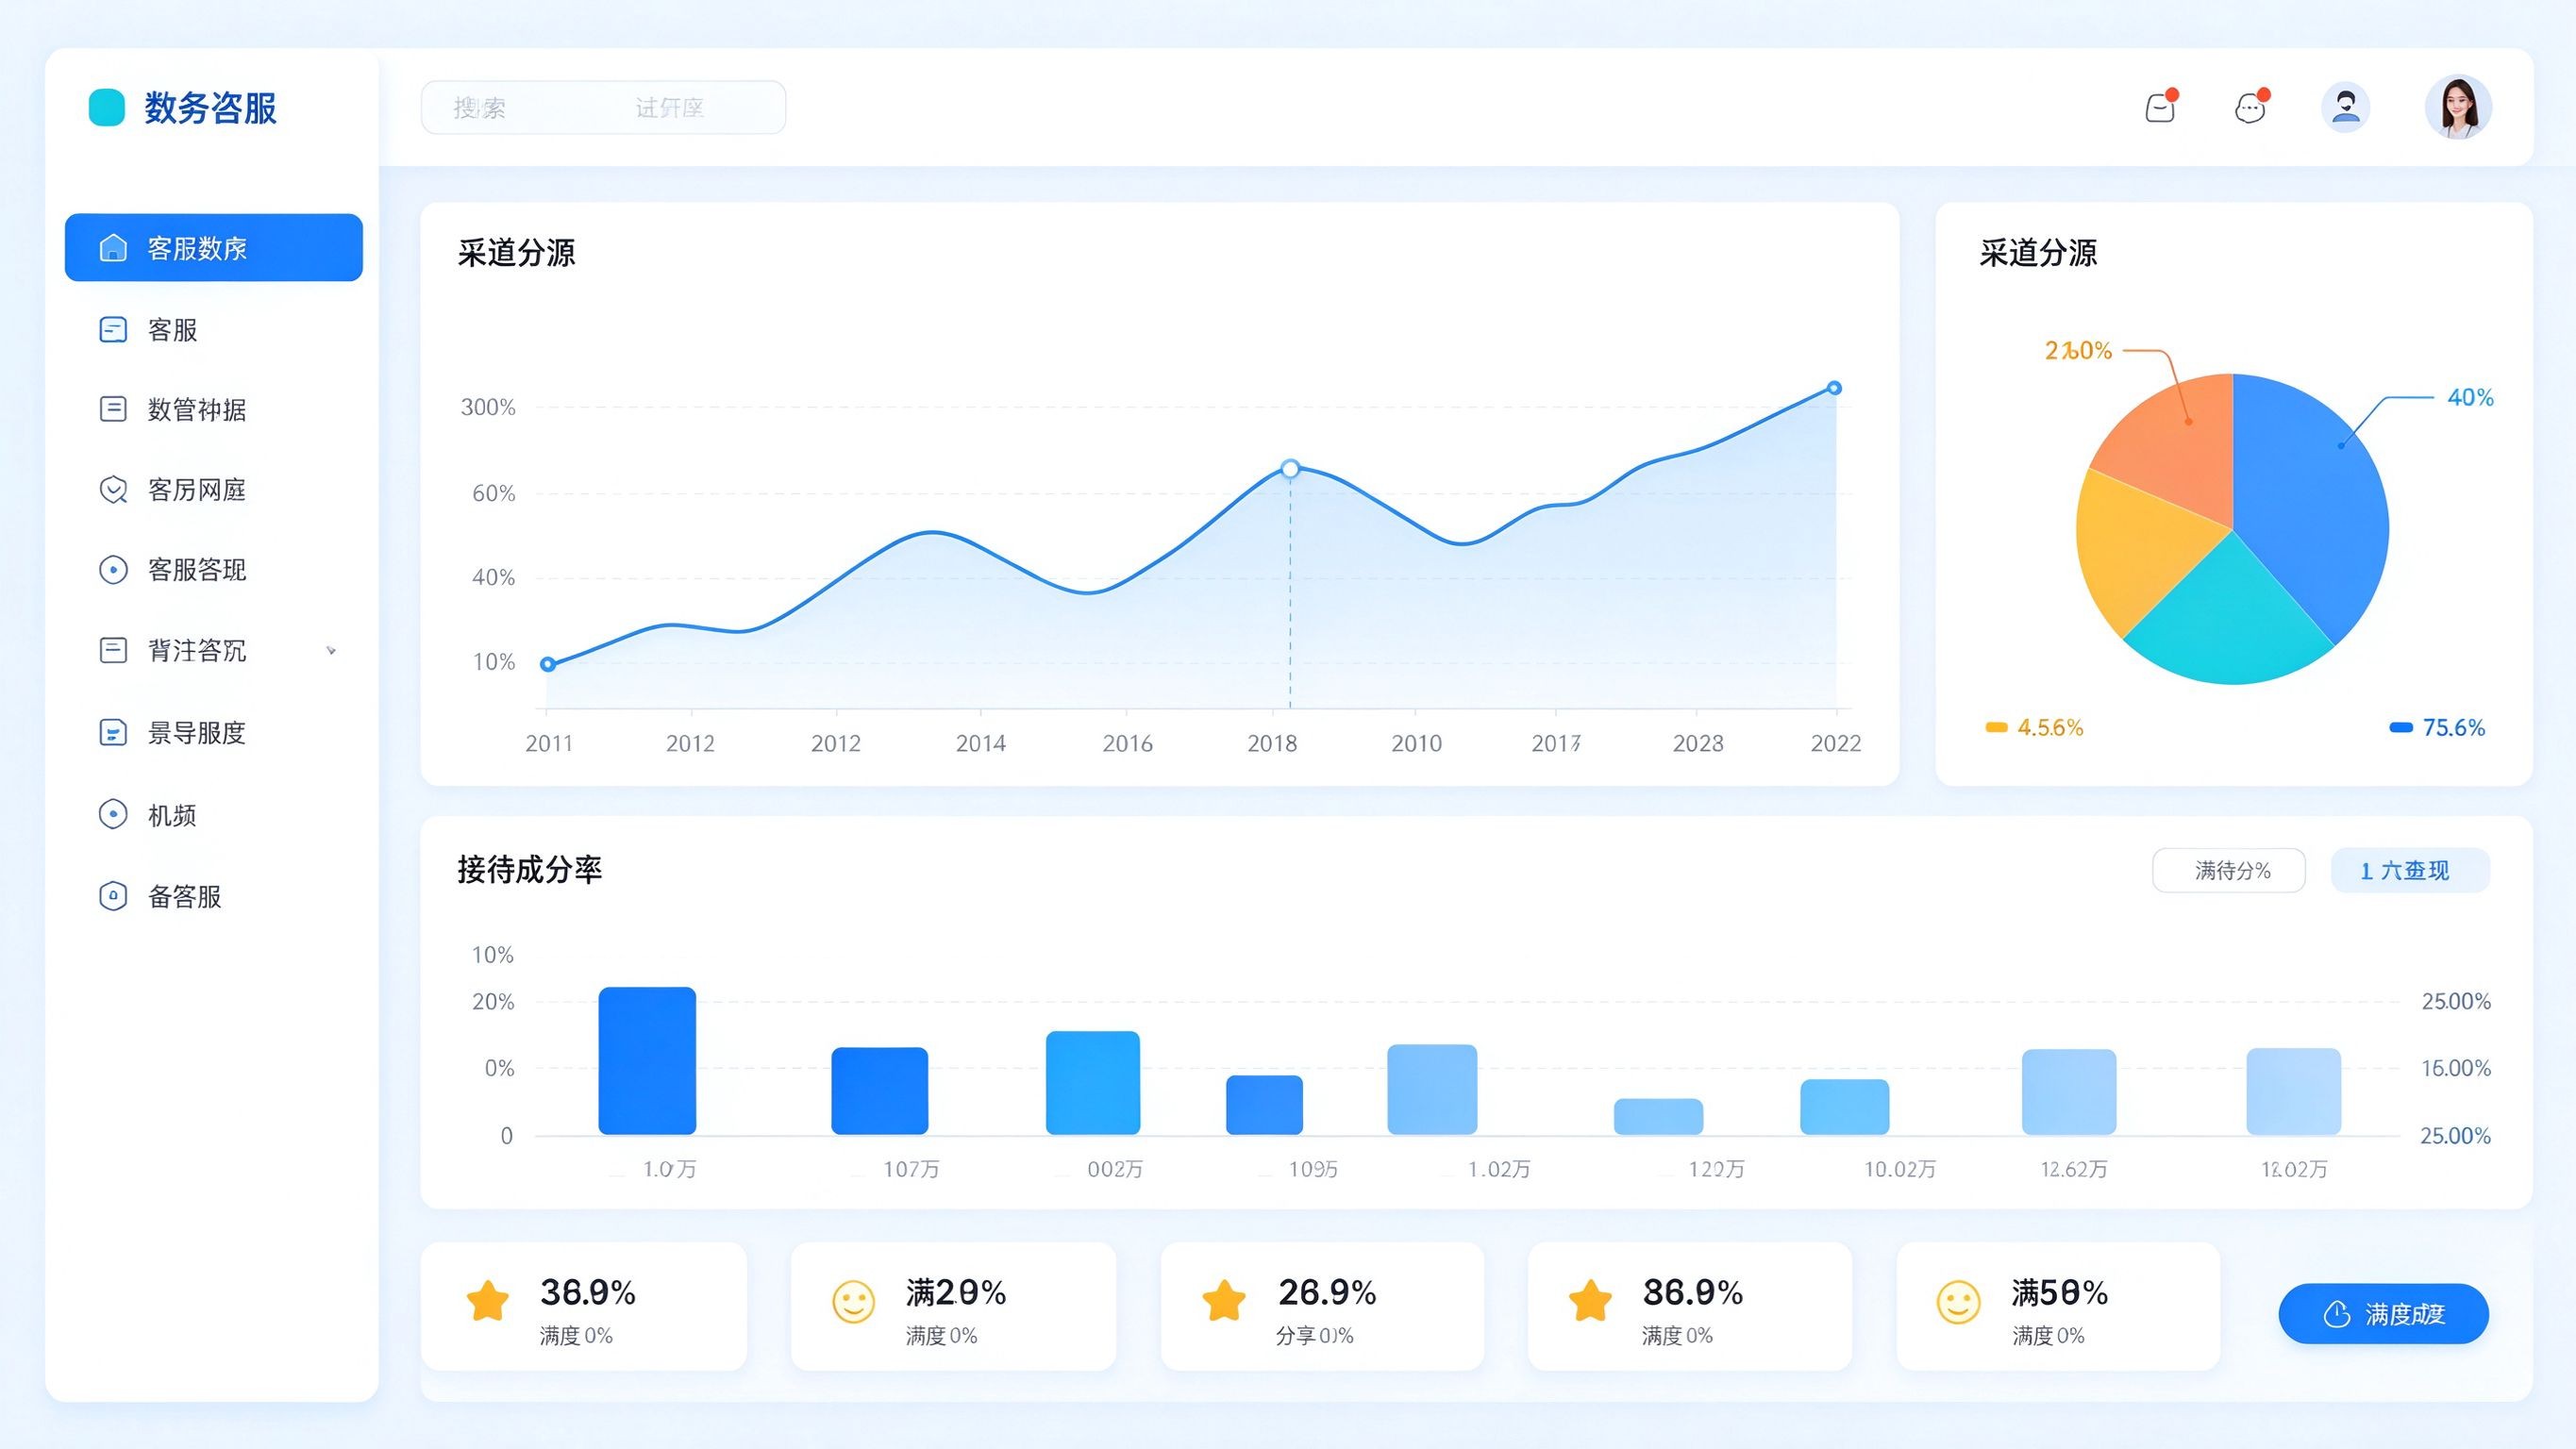Open the chat bubble messages icon
2576x1449 pixels.
[2250, 107]
